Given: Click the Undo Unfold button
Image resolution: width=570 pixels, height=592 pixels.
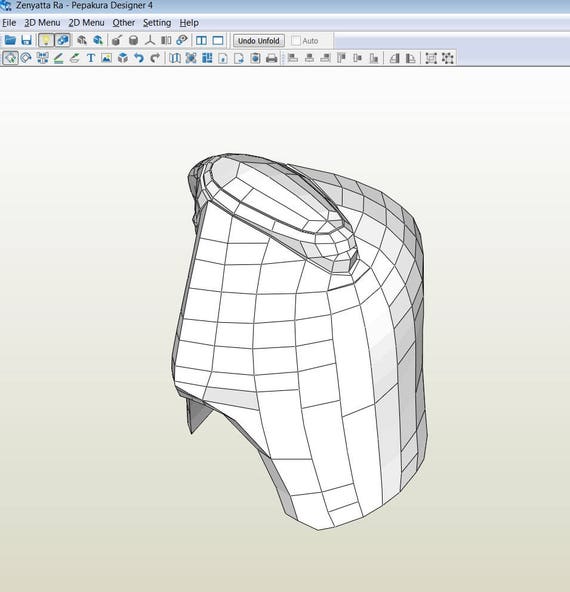Looking at the screenshot, I should click(x=259, y=41).
